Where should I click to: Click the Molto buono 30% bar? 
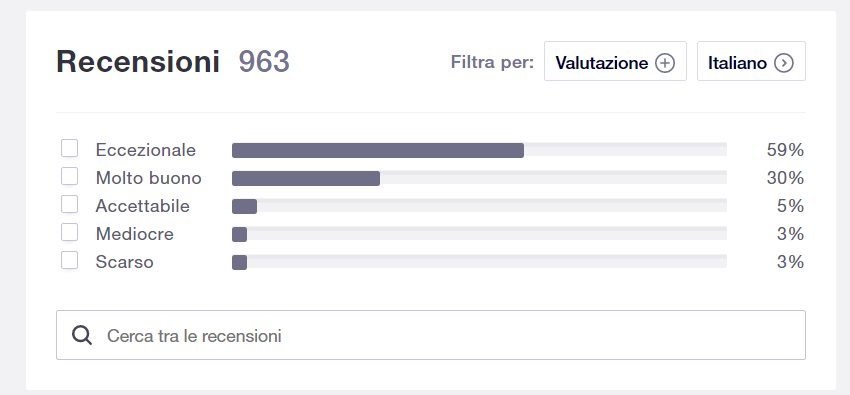point(479,178)
